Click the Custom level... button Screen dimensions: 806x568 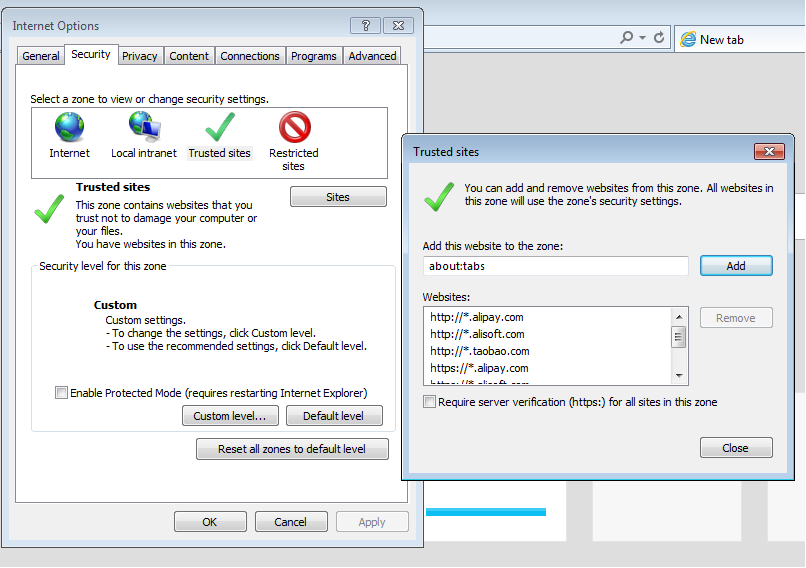click(x=230, y=416)
